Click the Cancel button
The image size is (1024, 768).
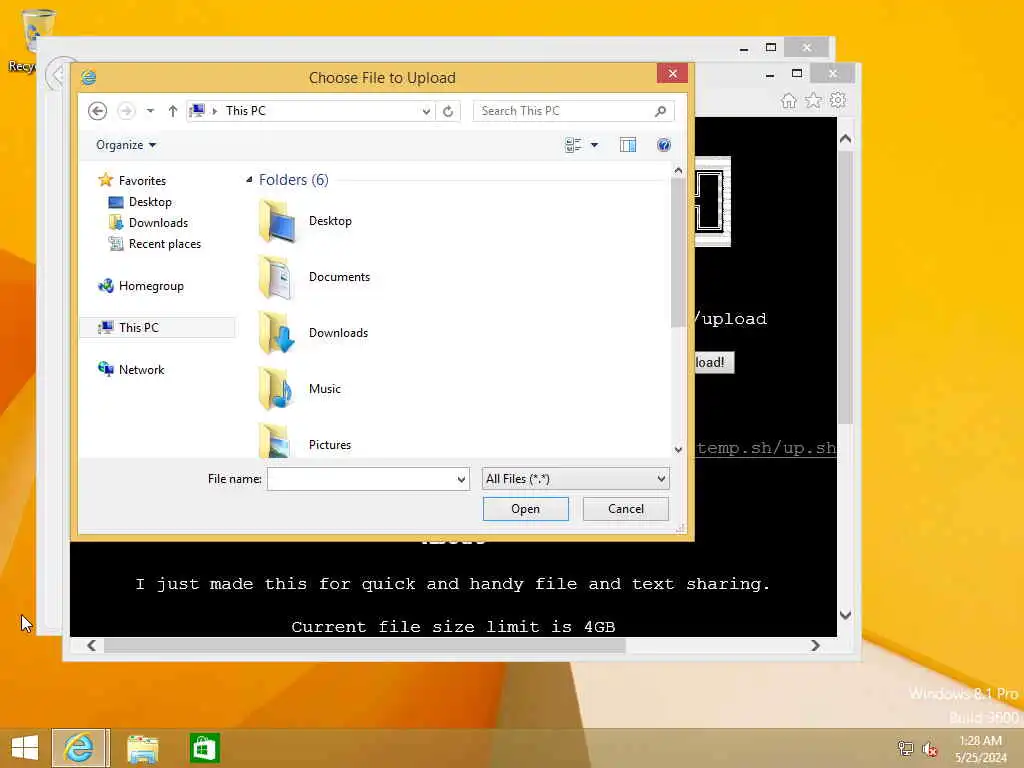click(626, 509)
